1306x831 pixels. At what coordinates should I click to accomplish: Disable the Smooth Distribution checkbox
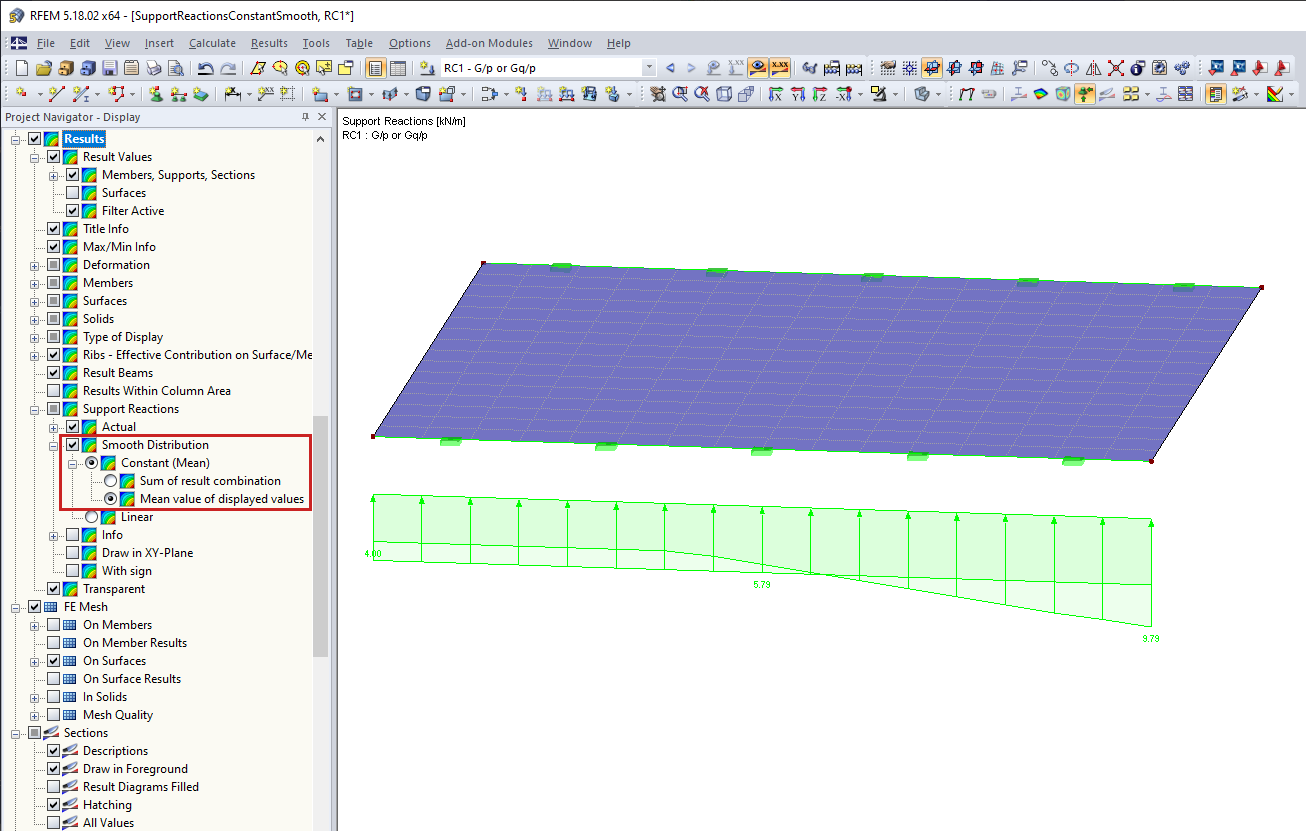point(73,445)
